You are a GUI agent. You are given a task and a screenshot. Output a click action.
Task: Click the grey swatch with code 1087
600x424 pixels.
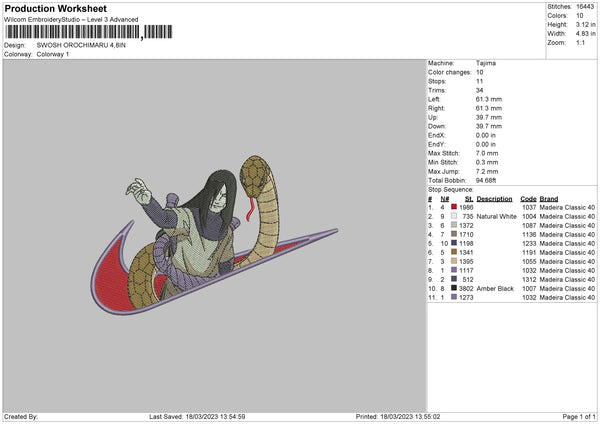454,225
